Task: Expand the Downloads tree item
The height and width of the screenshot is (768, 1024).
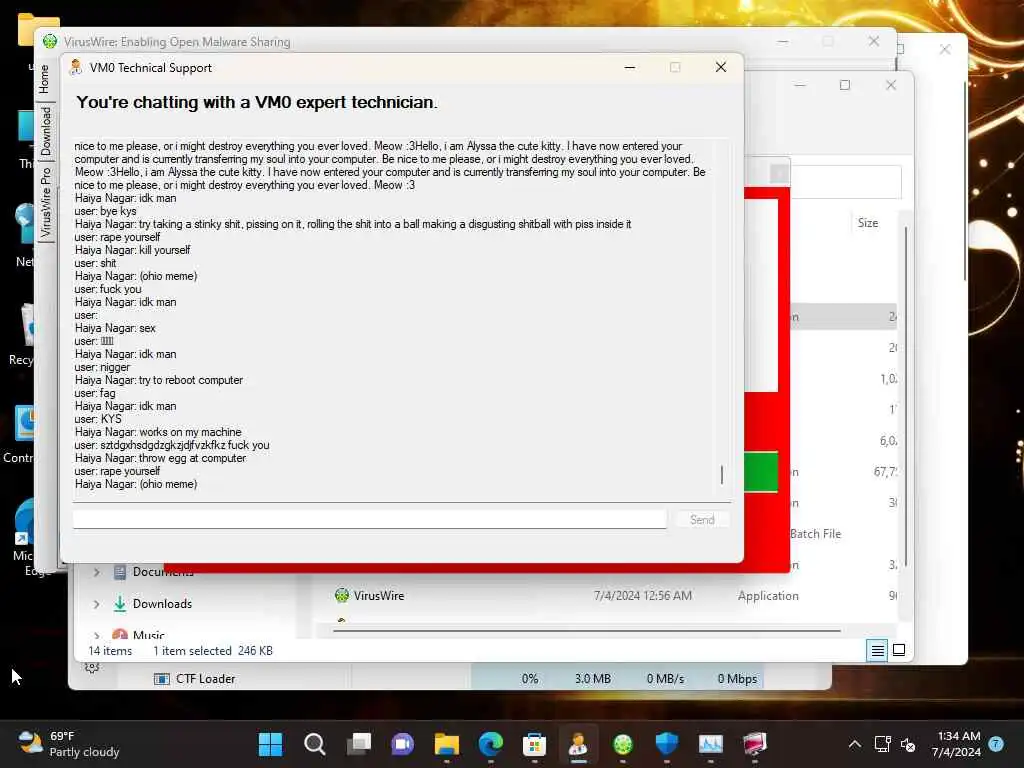Action: click(x=97, y=604)
